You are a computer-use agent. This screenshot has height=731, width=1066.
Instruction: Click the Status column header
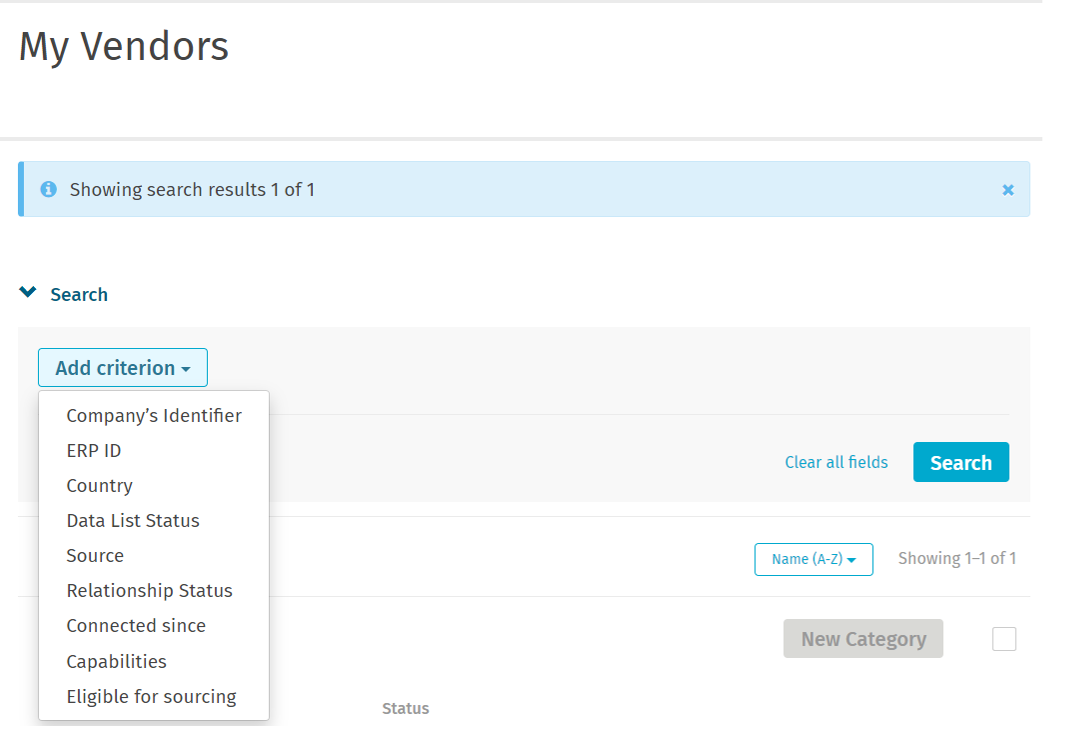click(405, 708)
